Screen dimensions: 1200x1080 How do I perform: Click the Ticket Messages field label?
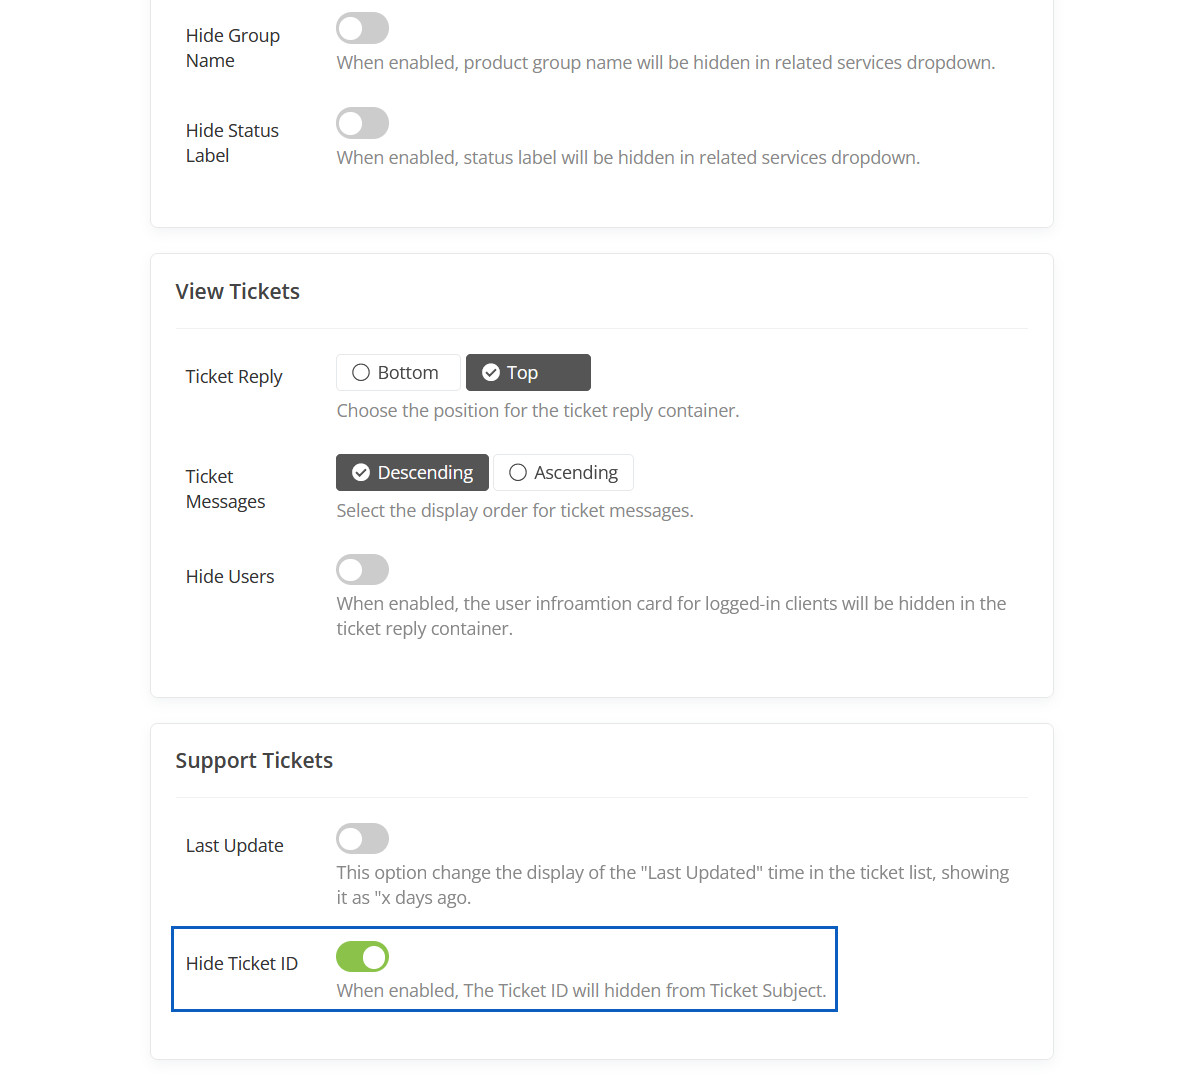[x=225, y=489]
